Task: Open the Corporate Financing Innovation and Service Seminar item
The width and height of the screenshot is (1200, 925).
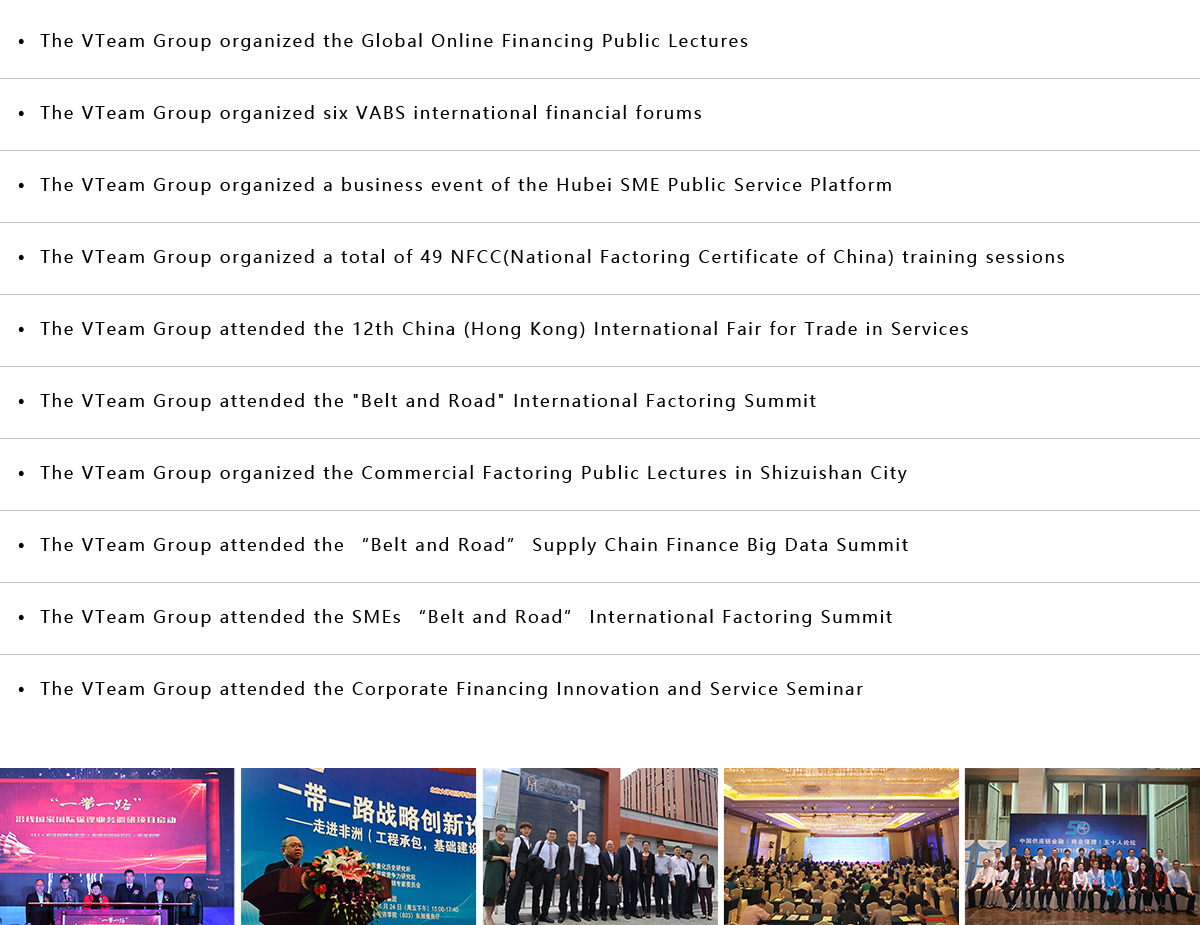Action: [451, 689]
